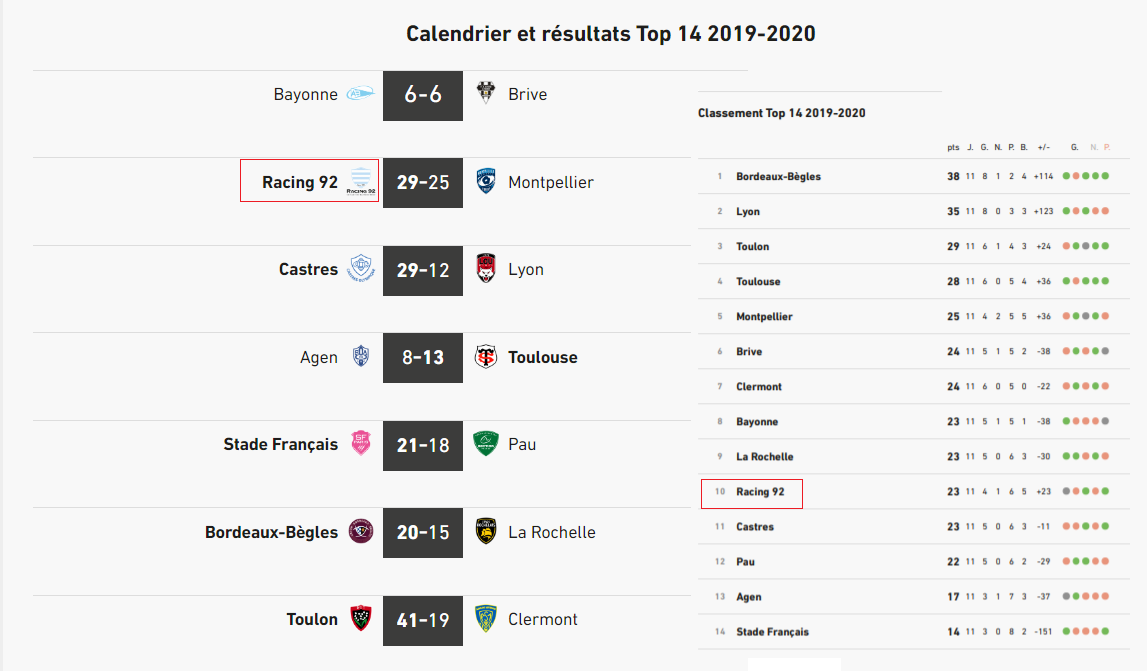Click the Bordeaux-Bègles club logo
This screenshot has height=671, width=1147.
(360, 532)
